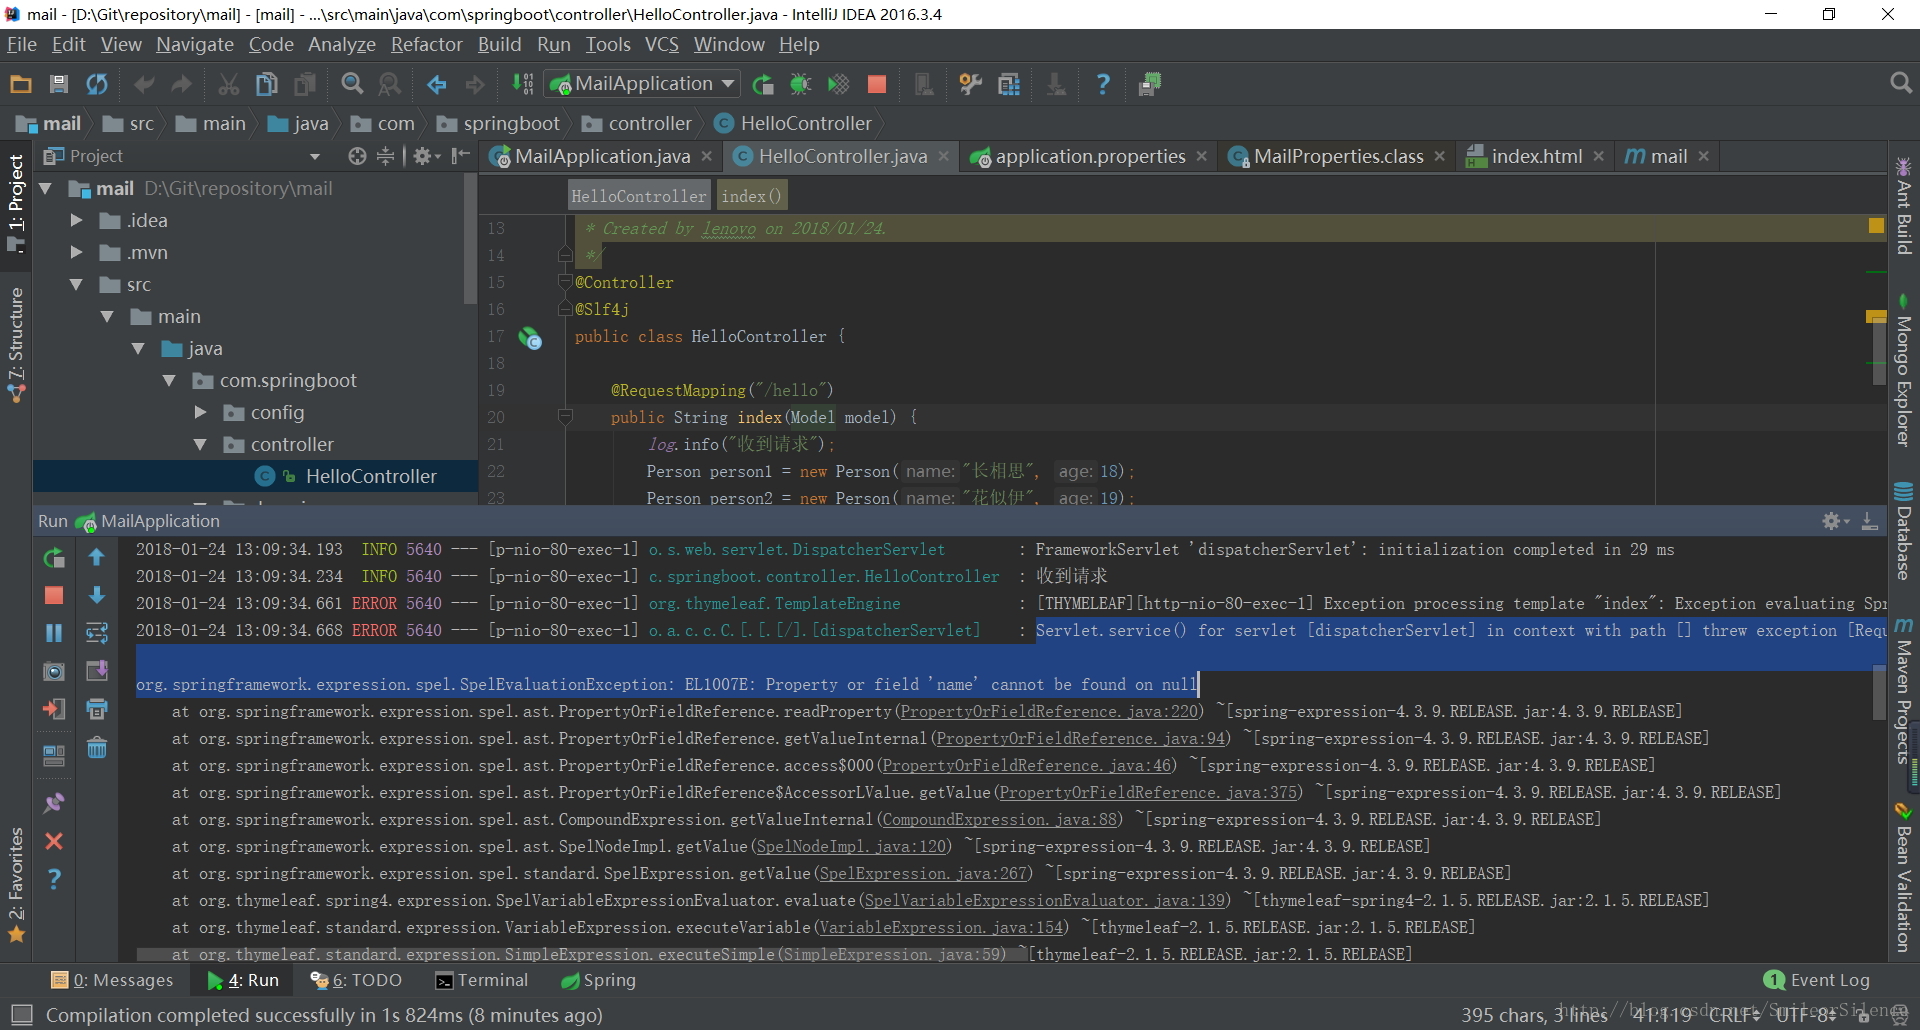Toggle the soft-wrap icon in Run panel
This screenshot has height=1030, width=1920.
pos(97,633)
